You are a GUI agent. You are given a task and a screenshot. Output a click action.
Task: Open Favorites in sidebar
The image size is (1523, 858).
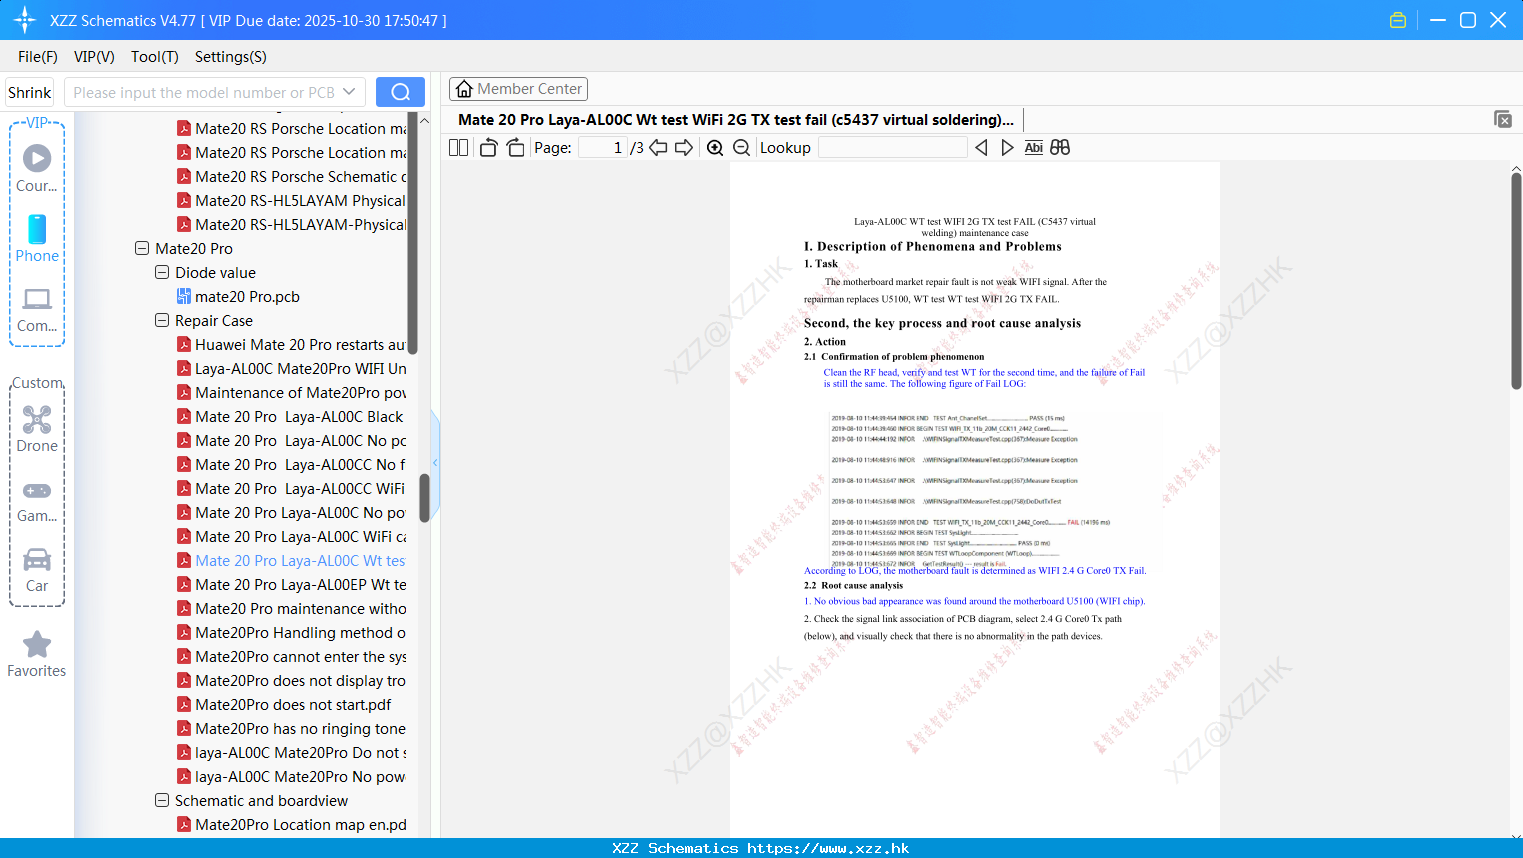coord(37,655)
